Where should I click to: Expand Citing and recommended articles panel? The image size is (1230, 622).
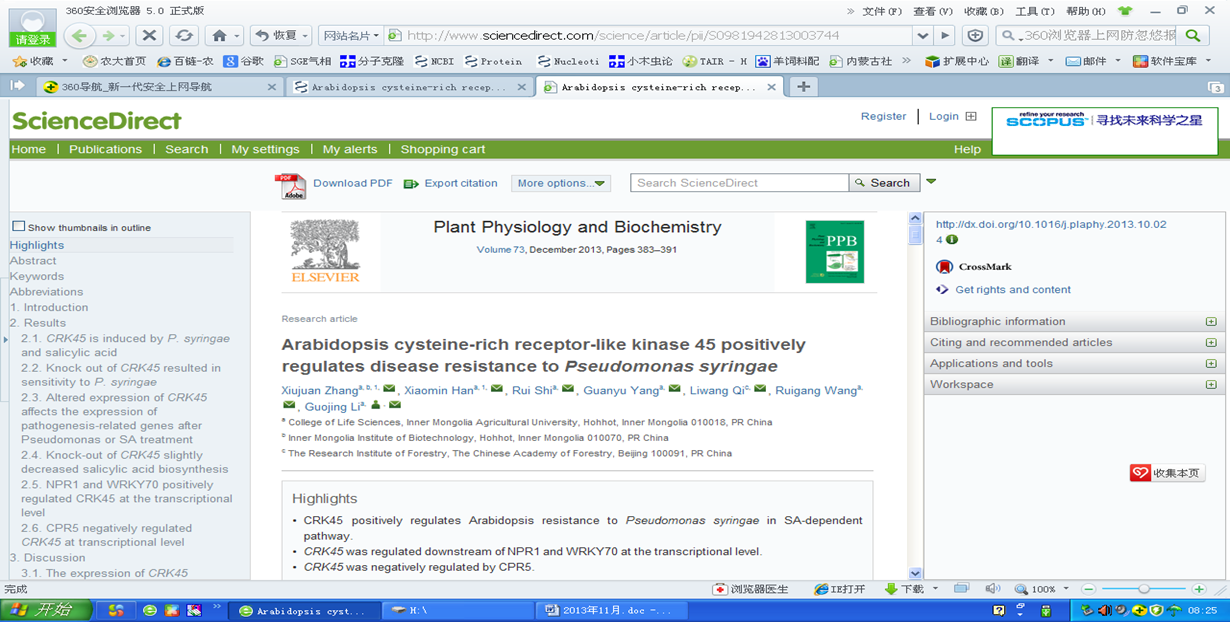(x=1211, y=343)
